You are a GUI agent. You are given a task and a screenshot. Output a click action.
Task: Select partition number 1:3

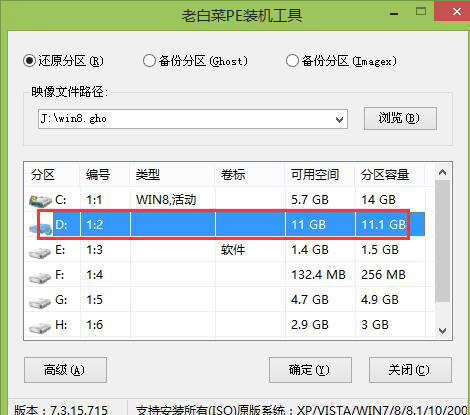(95, 250)
